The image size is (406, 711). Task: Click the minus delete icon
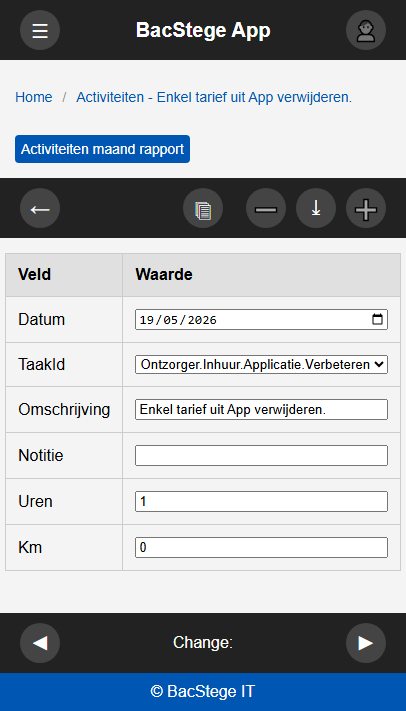(x=266, y=208)
